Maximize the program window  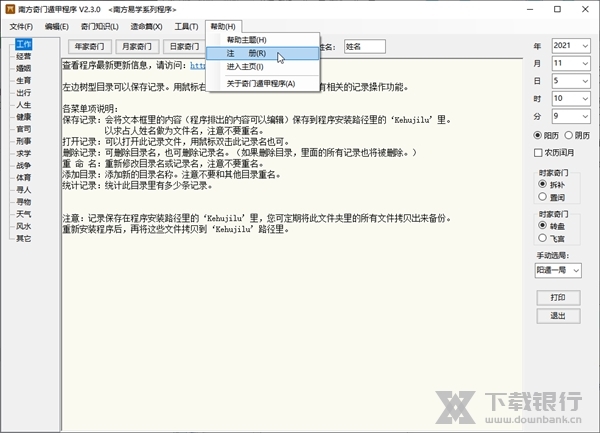pos(558,9)
